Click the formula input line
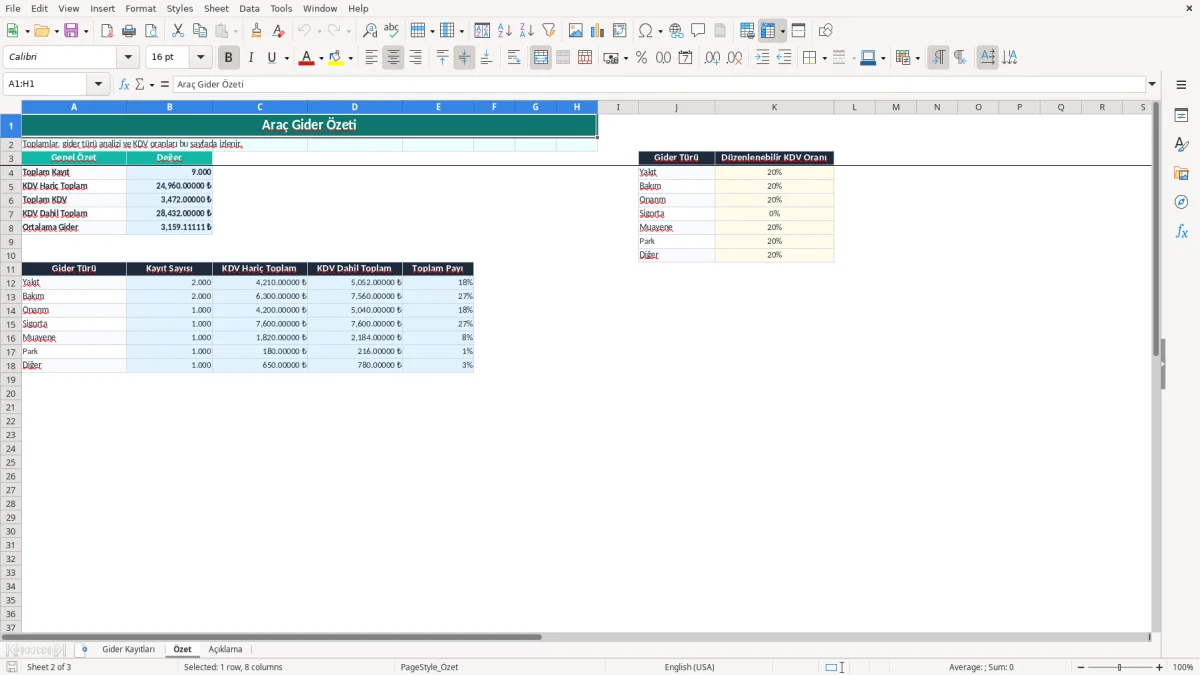This screenshot has height=675, width=1200. [x=658, y=85]
